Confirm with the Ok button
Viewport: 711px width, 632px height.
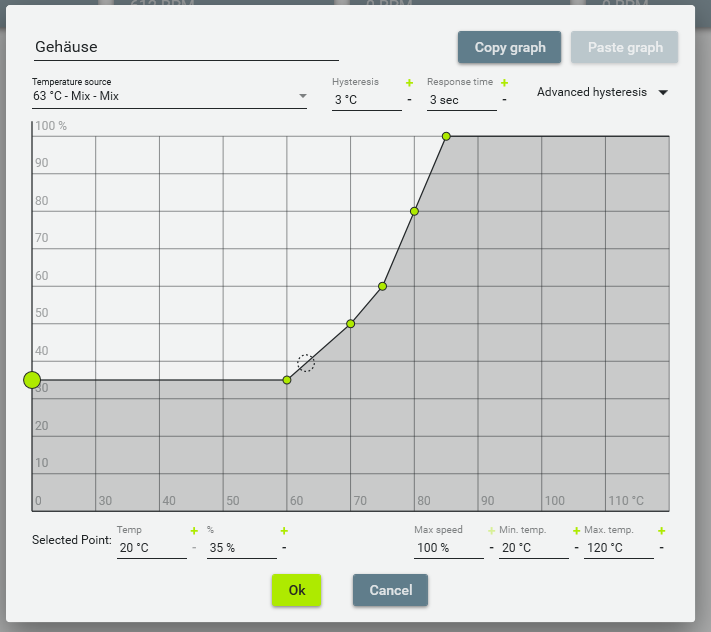297,590
